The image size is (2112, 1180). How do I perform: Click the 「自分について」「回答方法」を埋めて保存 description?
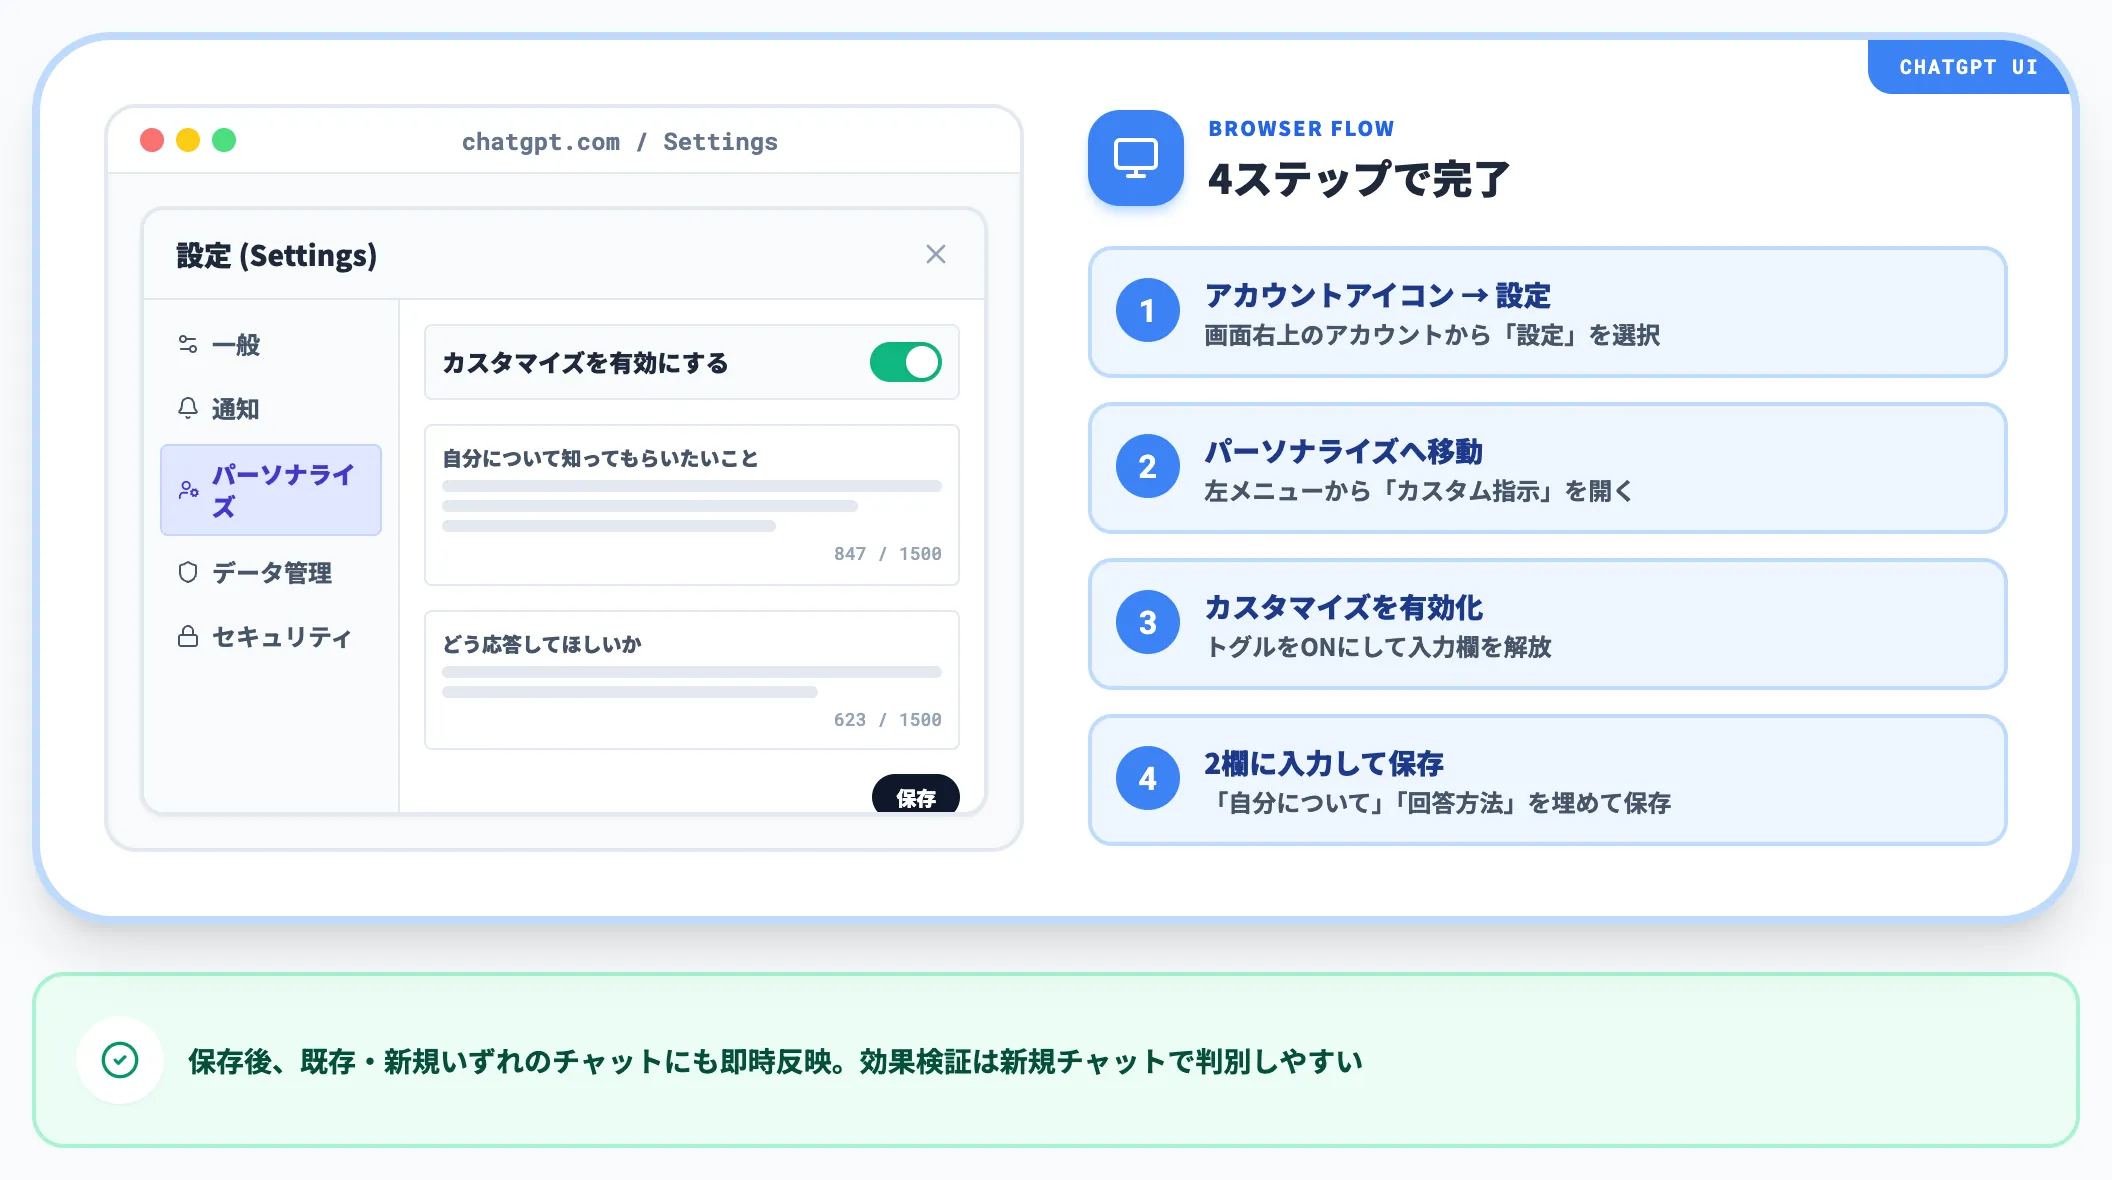1438,803
